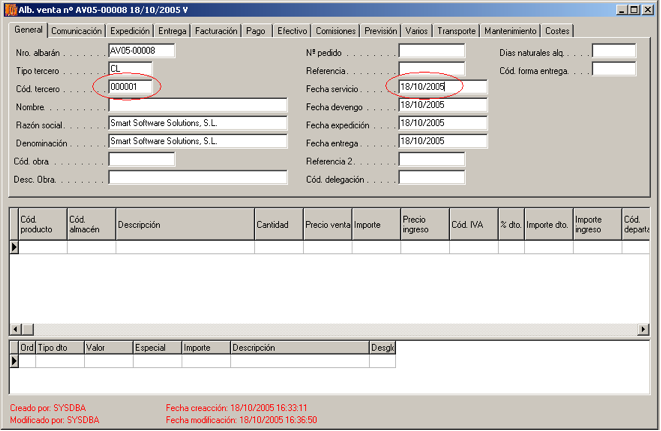This screenshot has height=431, width=661.
Task: Select the discount grid row indicator arrow
Action: pos(14,361)
